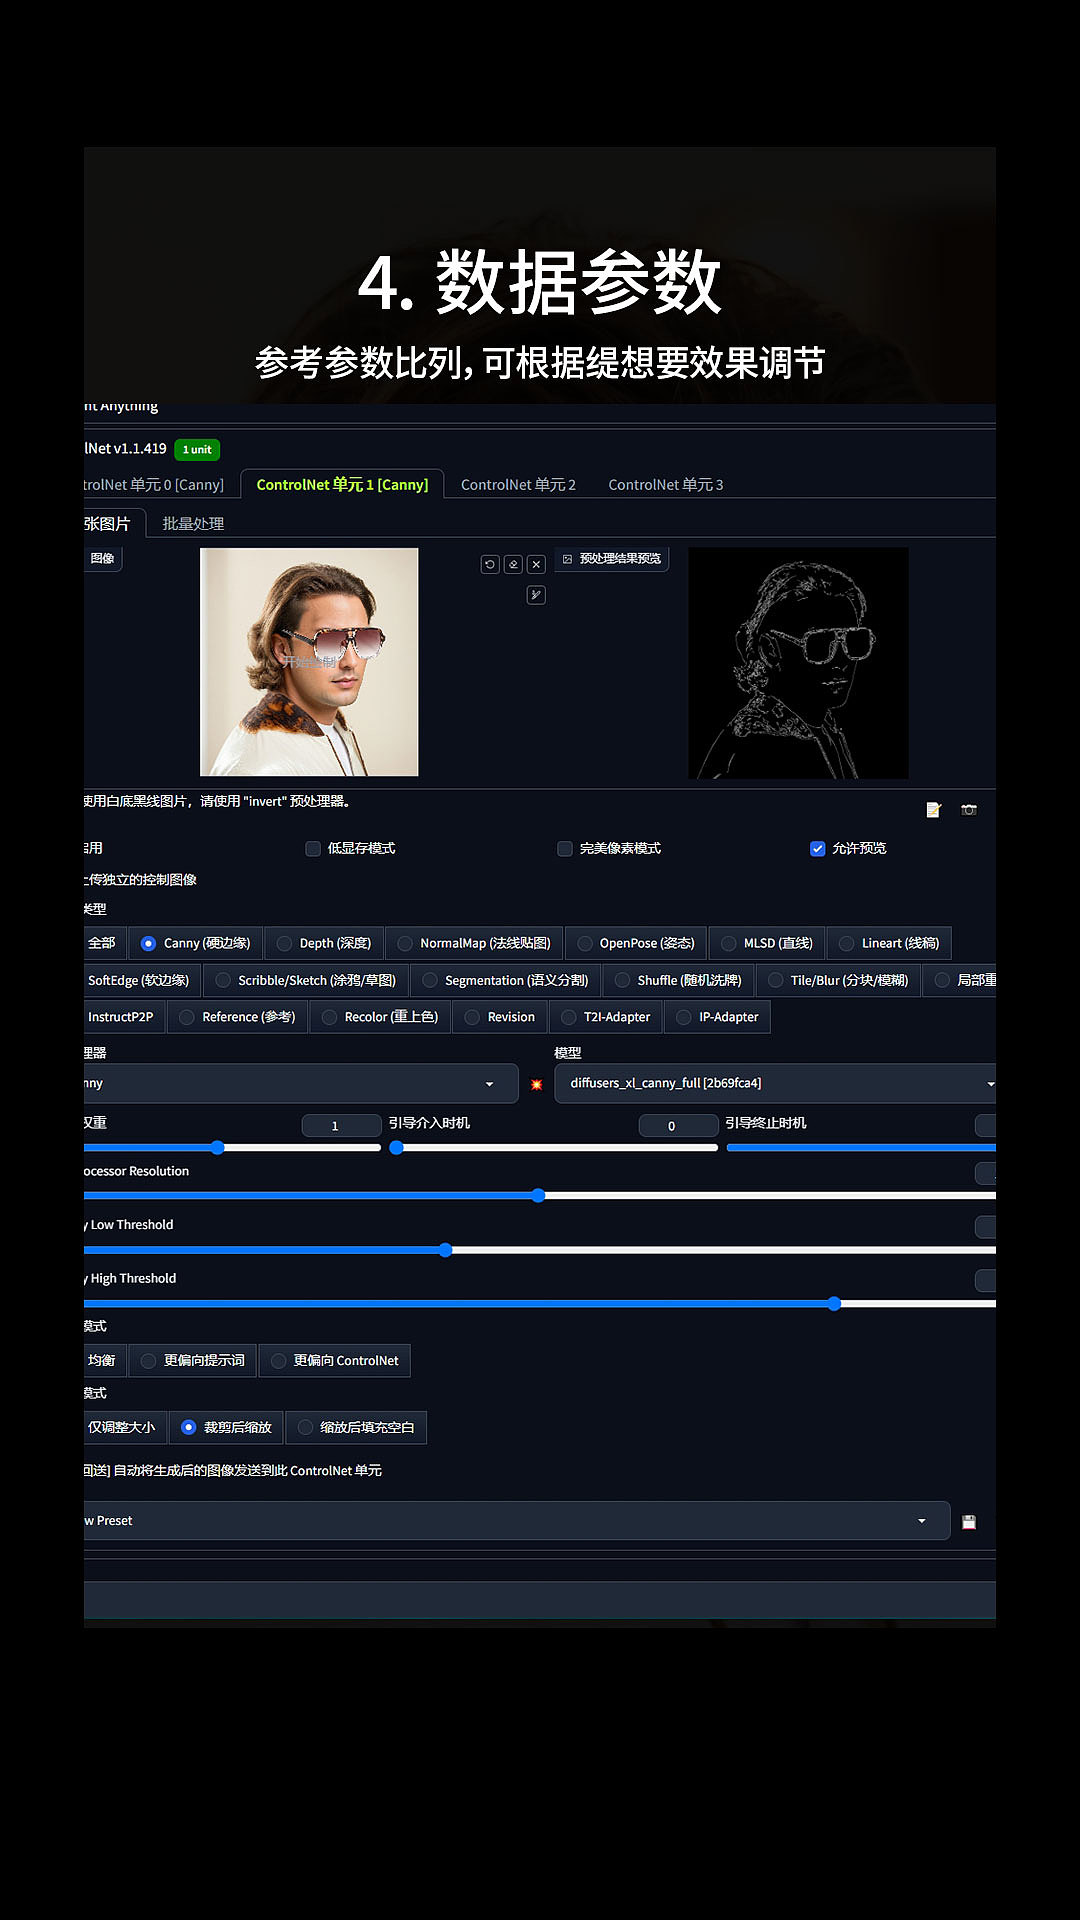The width and height of the screenshot is (1080, 1920).
Task: Click the uploaded portrait photo
Action: point(309,662)
